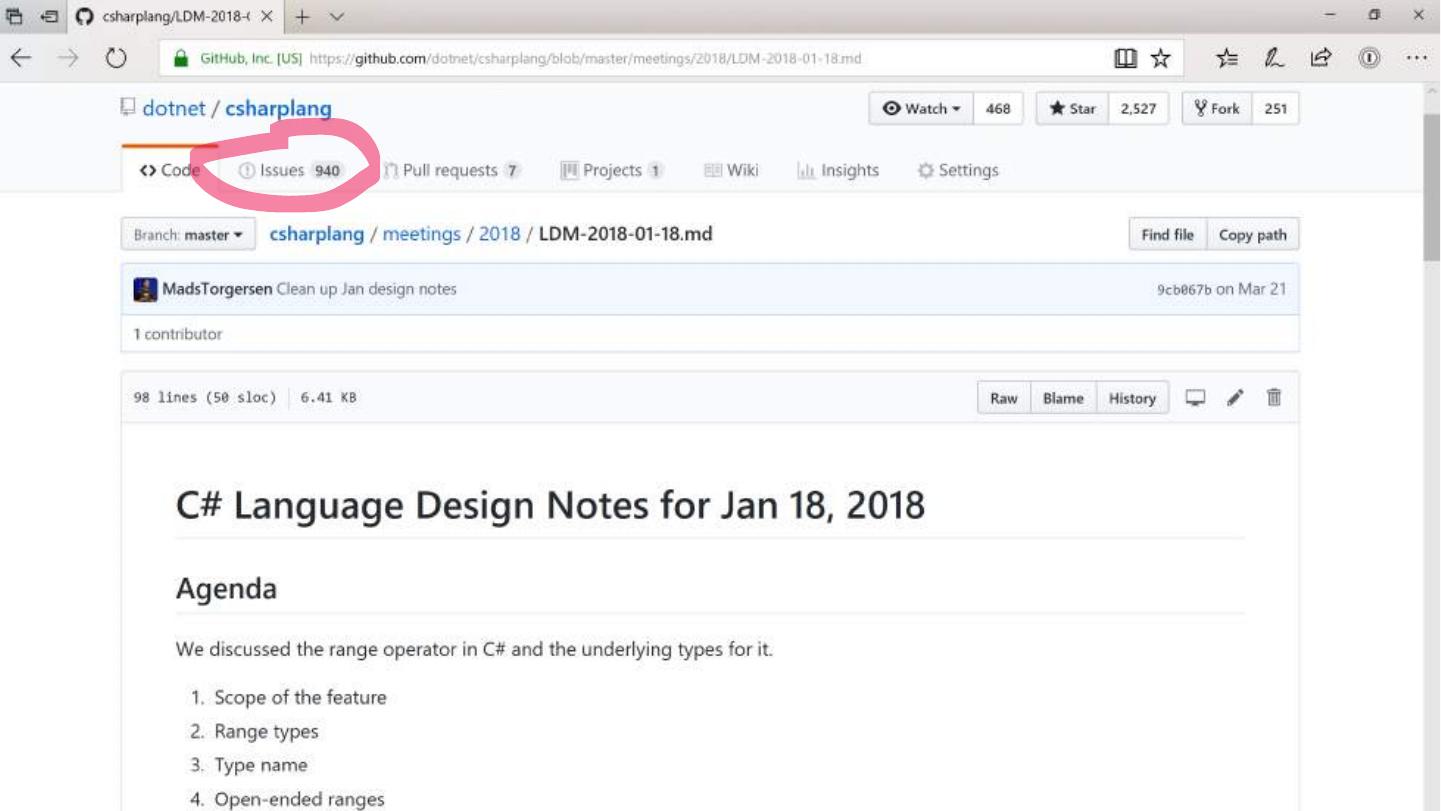Open the Wiki tab
The height and width of the screenshot is (811, 1441).
pyautogui.click(x=731, y=170)
